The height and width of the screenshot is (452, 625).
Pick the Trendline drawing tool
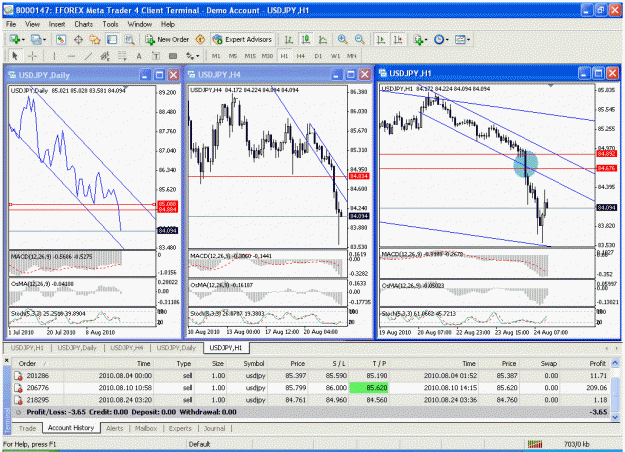[x=88, y=56]
